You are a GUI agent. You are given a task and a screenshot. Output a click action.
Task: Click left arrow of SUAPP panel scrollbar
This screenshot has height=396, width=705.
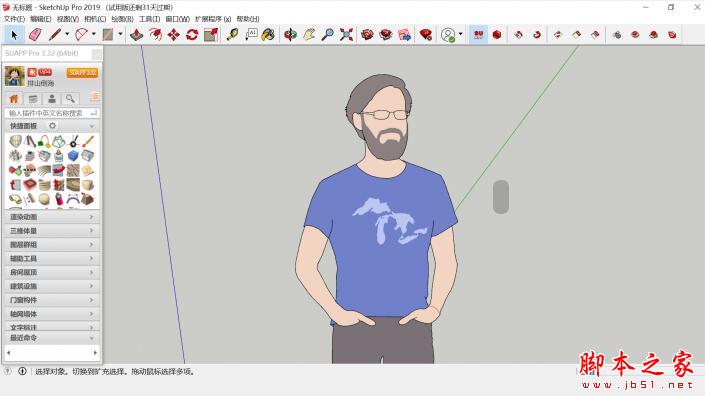click(x=9, y=353)
